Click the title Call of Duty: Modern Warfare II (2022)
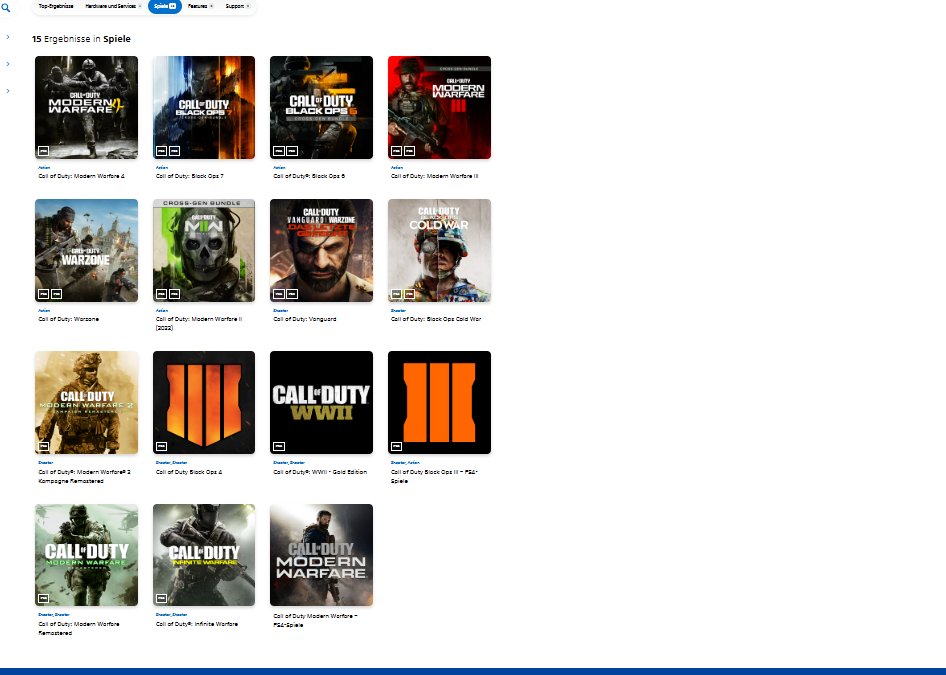Image resolution: width=946 pixels, height=675 pixels. point(198,323)
